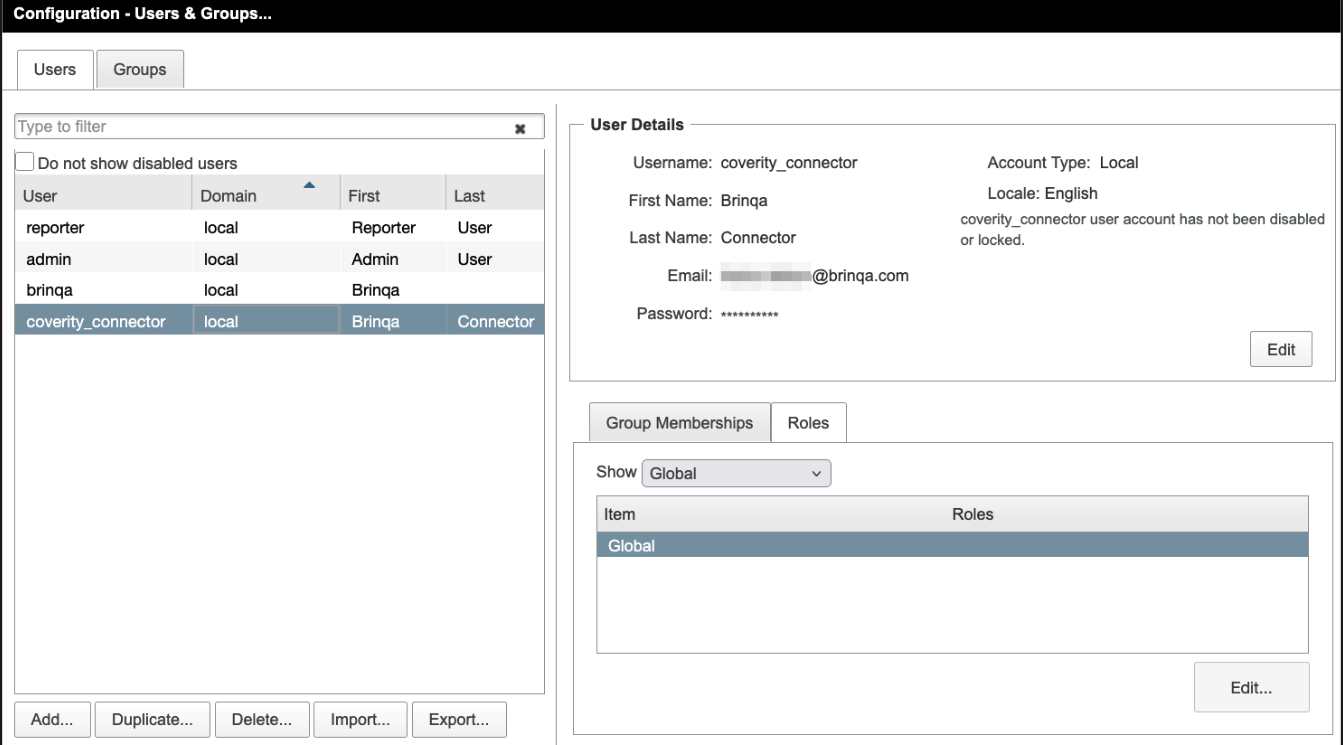The height and width of the screenshot is (745, 1343).
Task: Open the Roles tab
Action: [808, 423]
